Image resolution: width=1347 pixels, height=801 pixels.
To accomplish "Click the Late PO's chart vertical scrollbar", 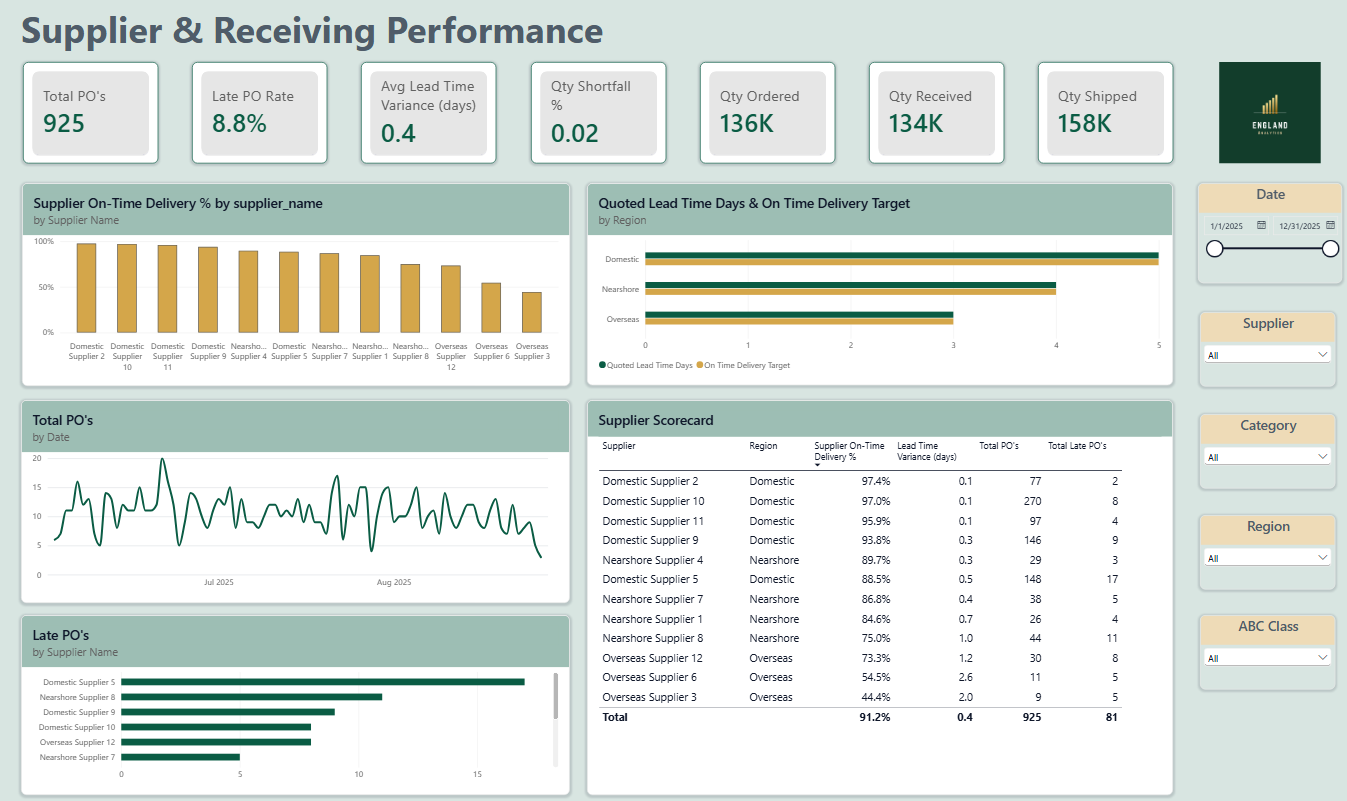I will [556, 696].
